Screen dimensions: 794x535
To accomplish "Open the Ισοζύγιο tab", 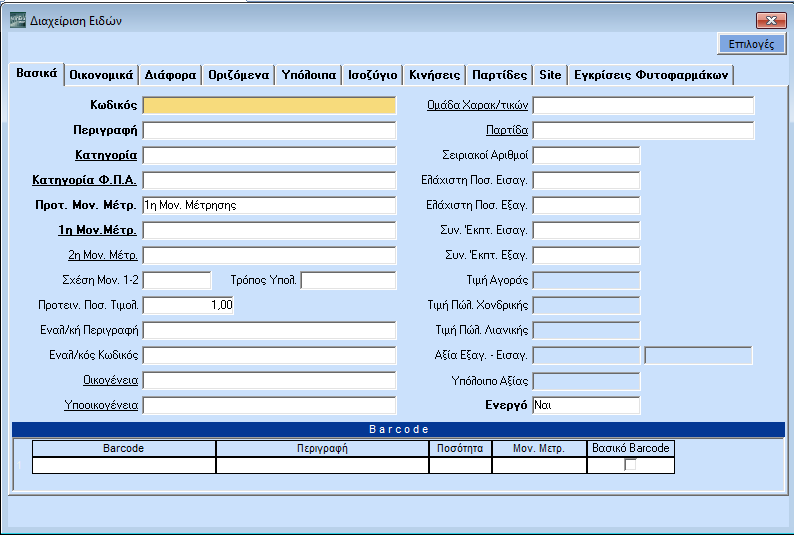I will [x=372, y=75].
